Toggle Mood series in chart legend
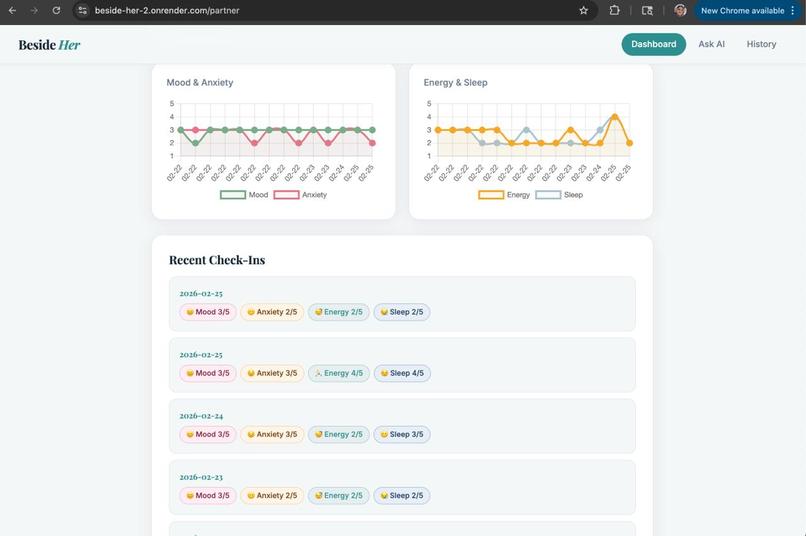 point(244,195)
